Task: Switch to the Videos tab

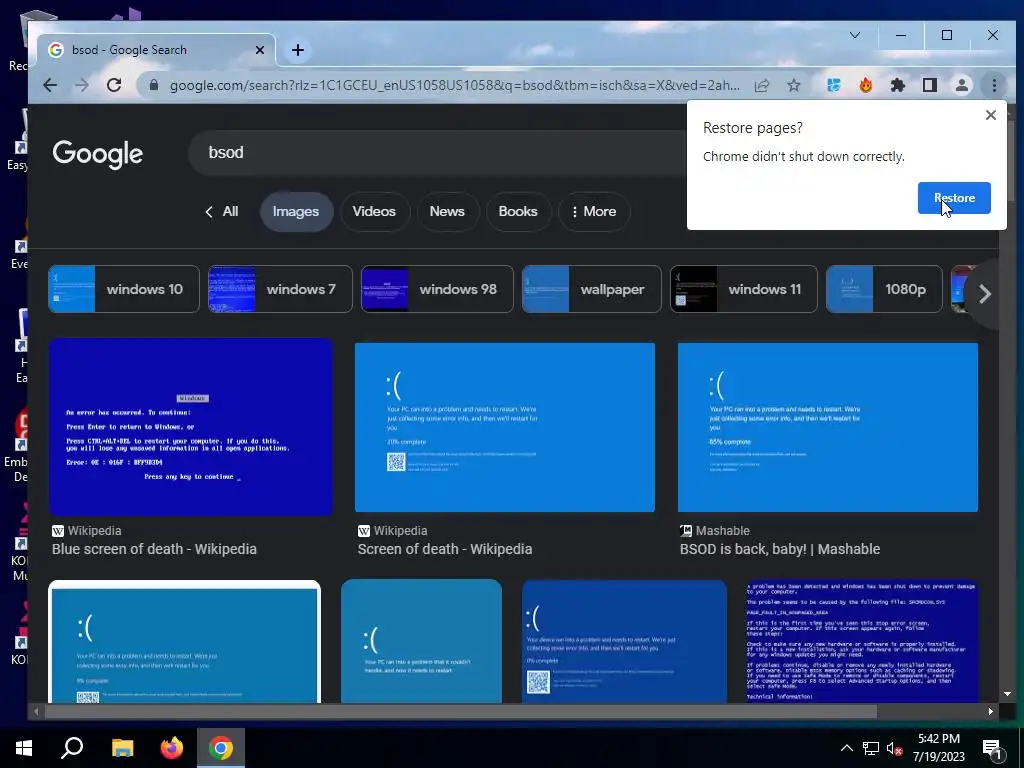Action: [374, 212]
